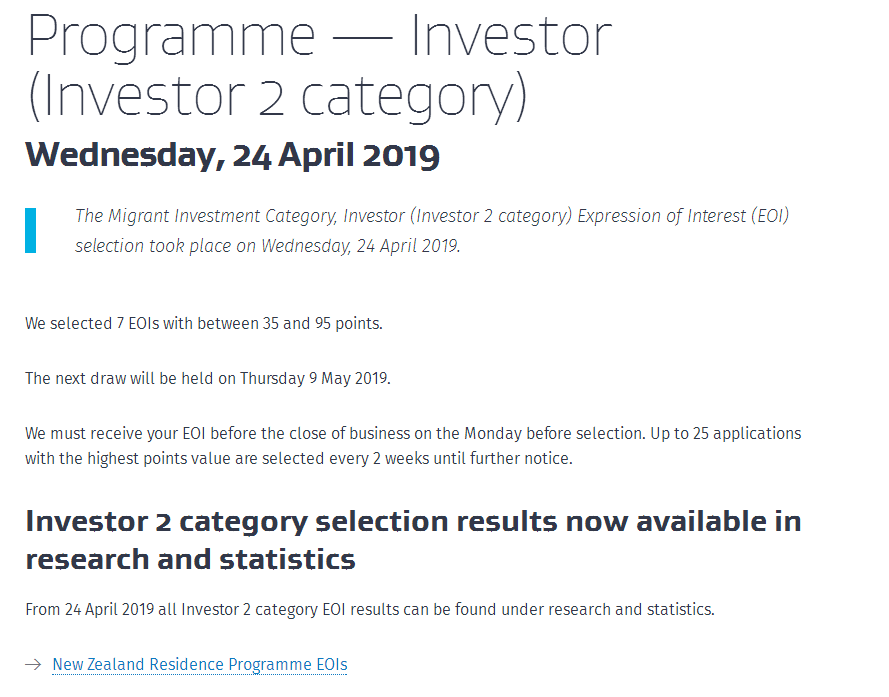Click 'Expression of Interest (EOI)' italic text
The width and height of the screenshot is (889, 697).
(x=683, y=216)
